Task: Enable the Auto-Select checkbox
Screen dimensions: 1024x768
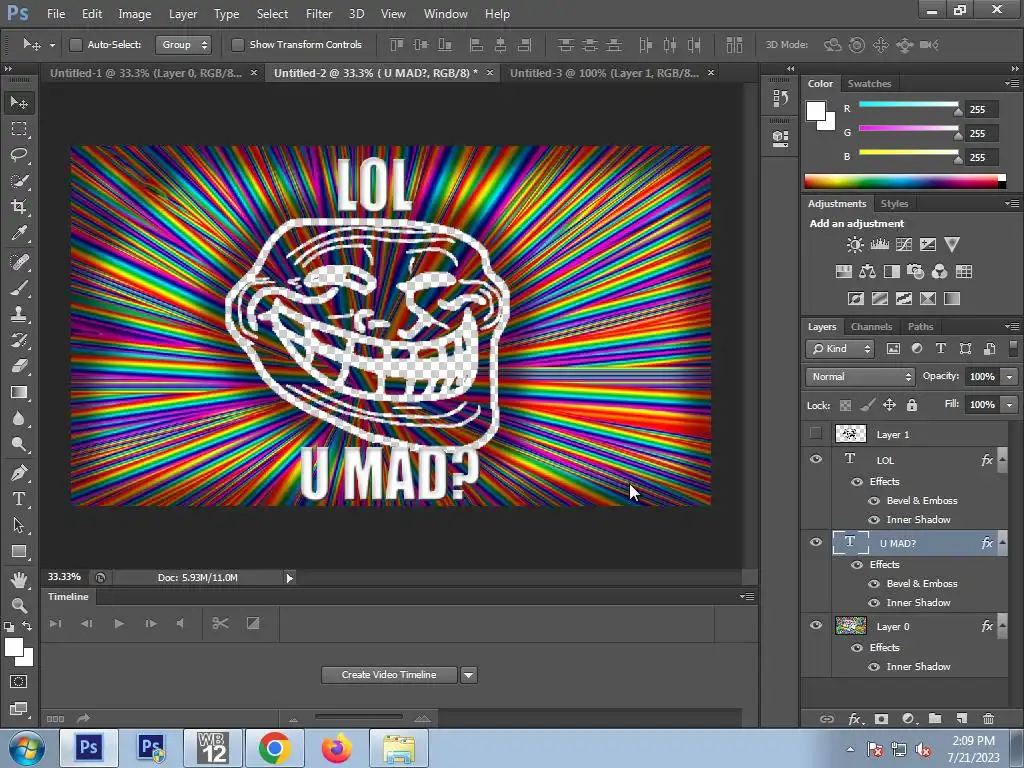Action: click(x=76, y=44)
